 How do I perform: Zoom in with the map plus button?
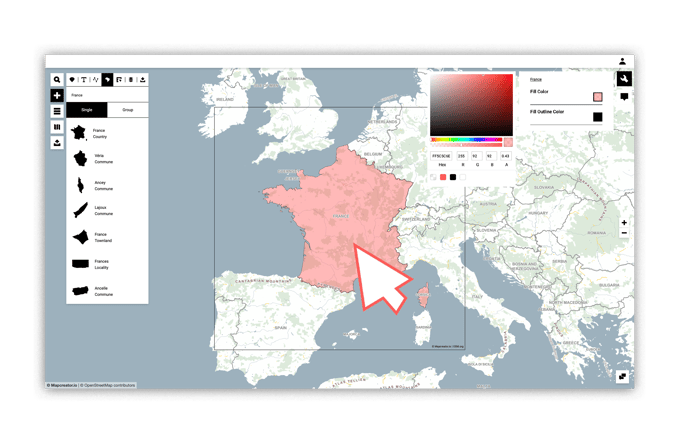pyautogui.click(x=624, y=222)
